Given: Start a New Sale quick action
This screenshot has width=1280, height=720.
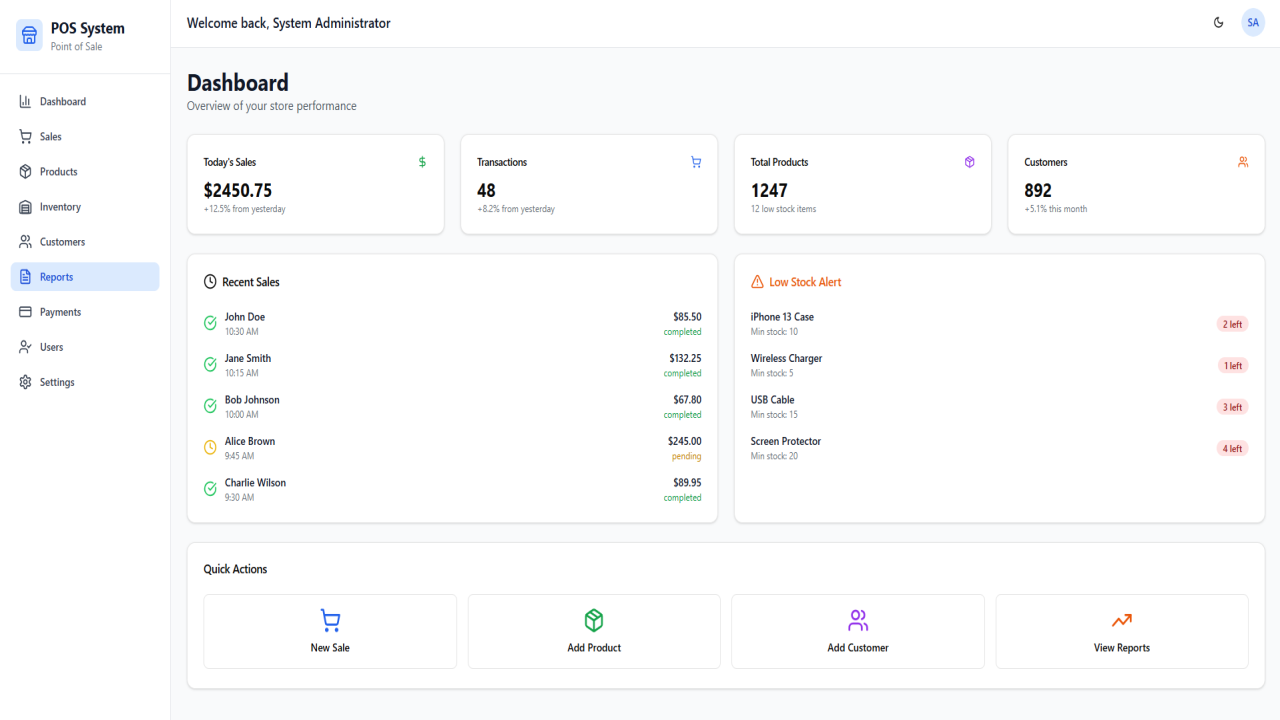Looking at the screenshot, I should pos(330,631).
